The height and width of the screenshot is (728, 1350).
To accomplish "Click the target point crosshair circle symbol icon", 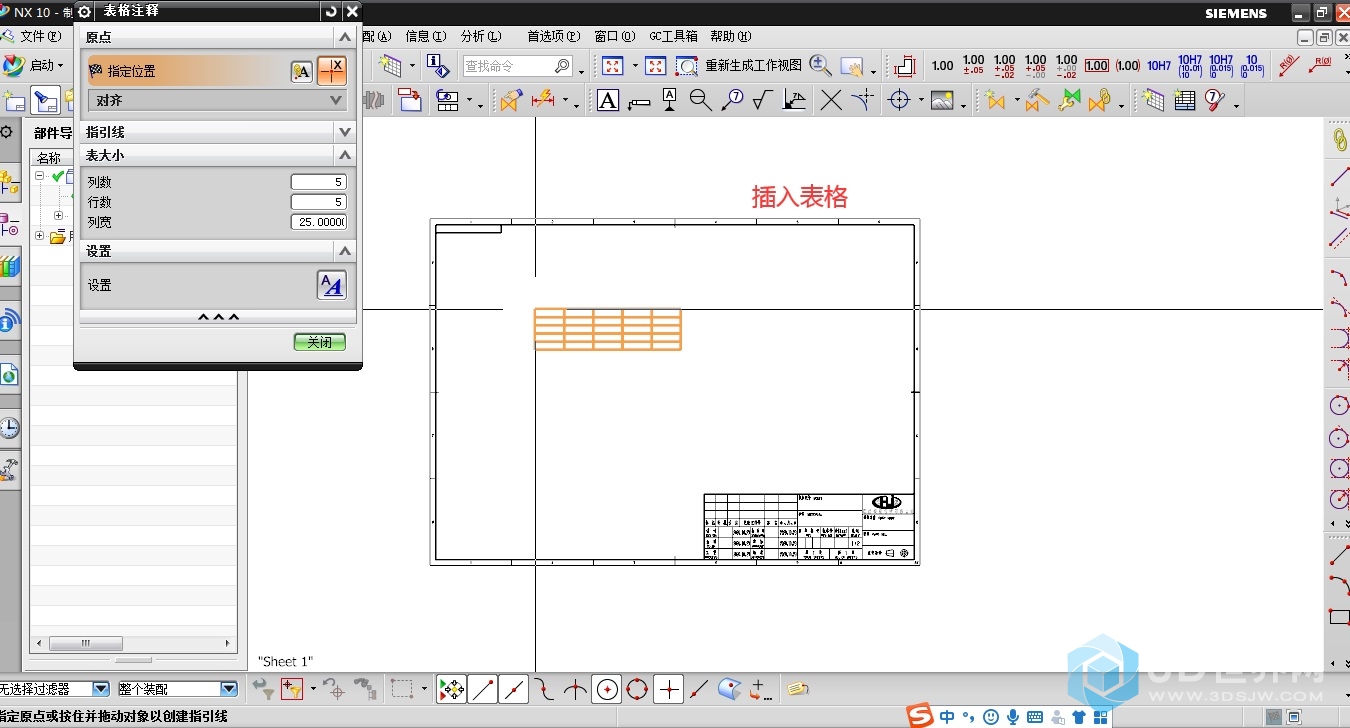I will (x=899, y=100).
